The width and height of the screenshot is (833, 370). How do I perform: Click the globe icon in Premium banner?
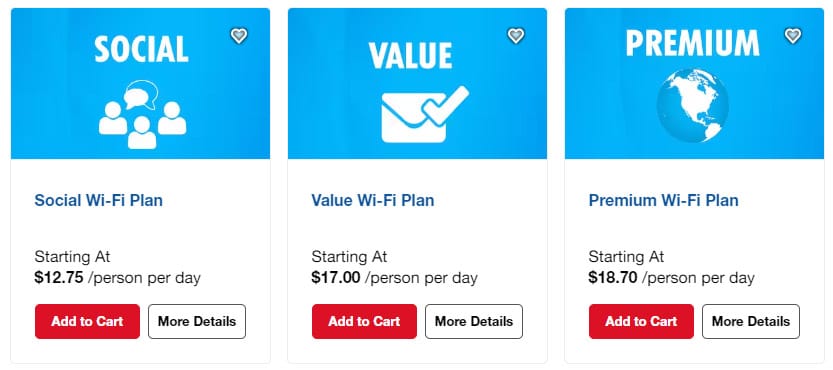coord(693,106)
